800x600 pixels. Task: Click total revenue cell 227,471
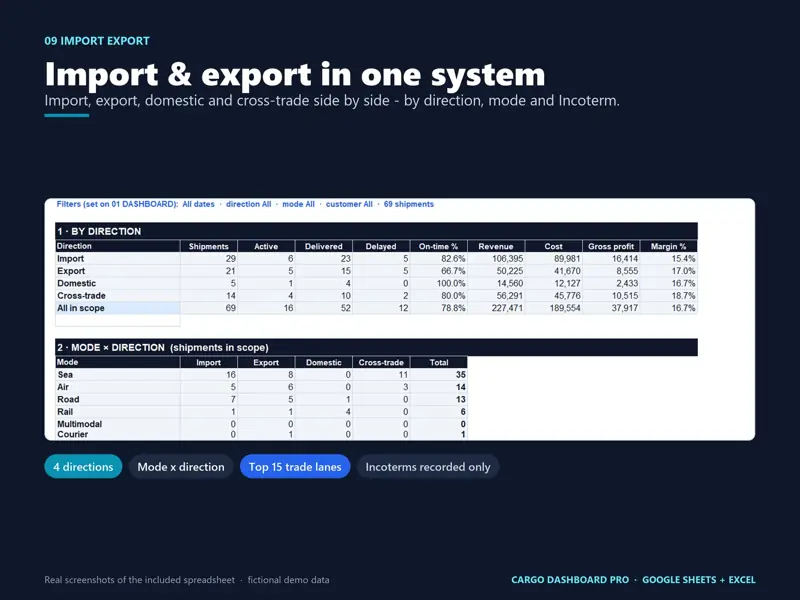496,308
